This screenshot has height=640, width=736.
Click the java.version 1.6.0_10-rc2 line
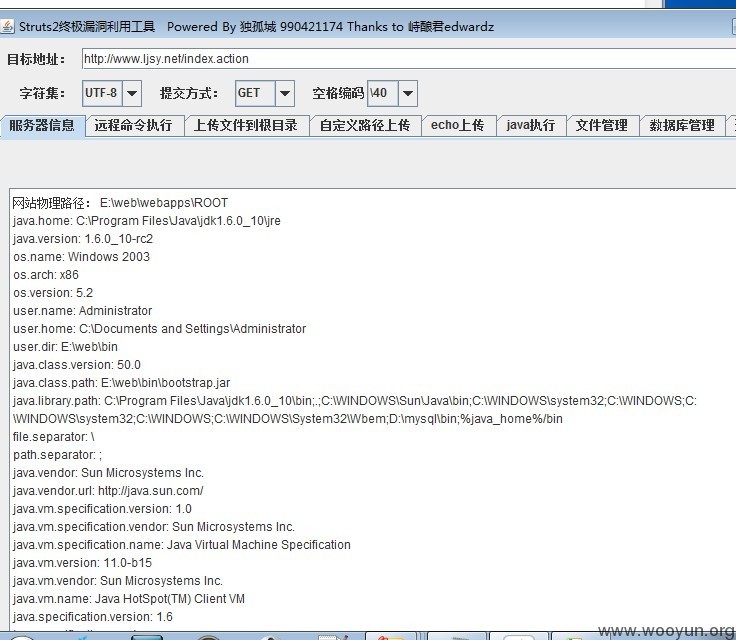[83, 239]
